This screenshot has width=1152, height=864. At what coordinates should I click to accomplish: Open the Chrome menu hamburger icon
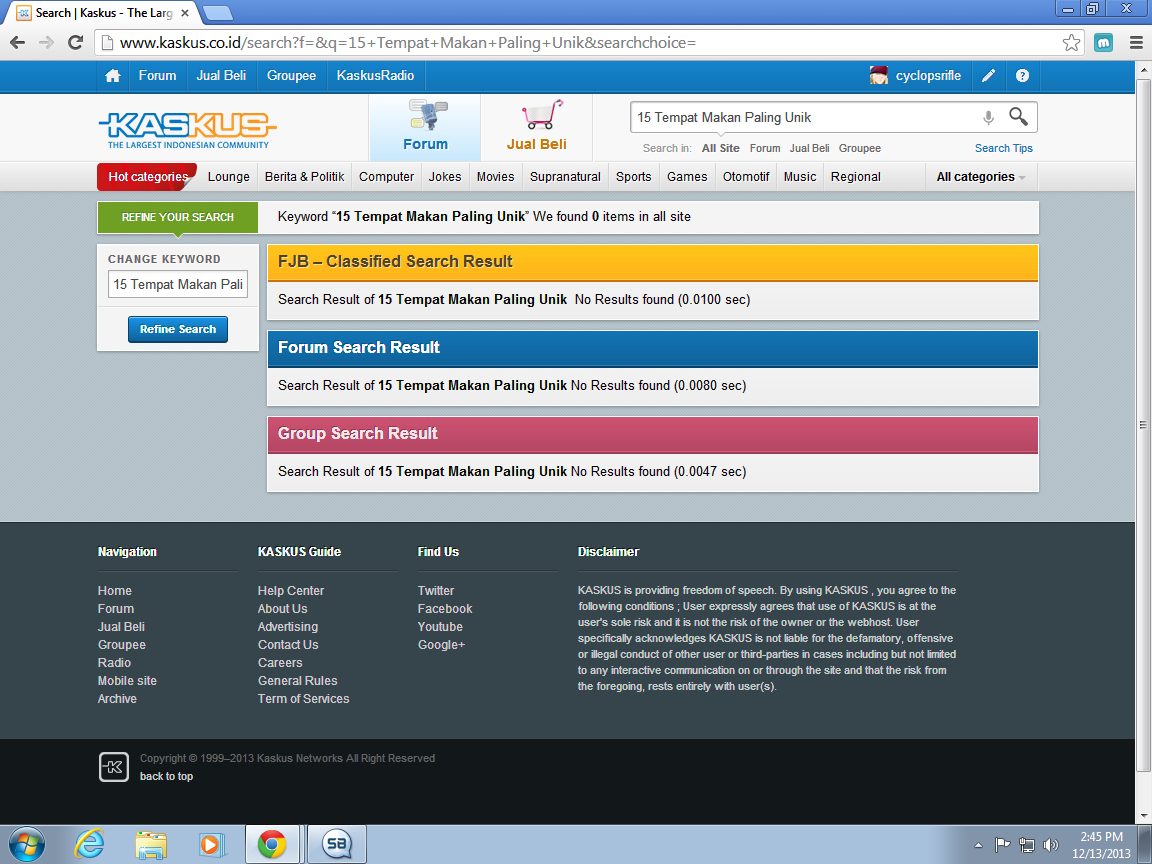click(1136, 43)
